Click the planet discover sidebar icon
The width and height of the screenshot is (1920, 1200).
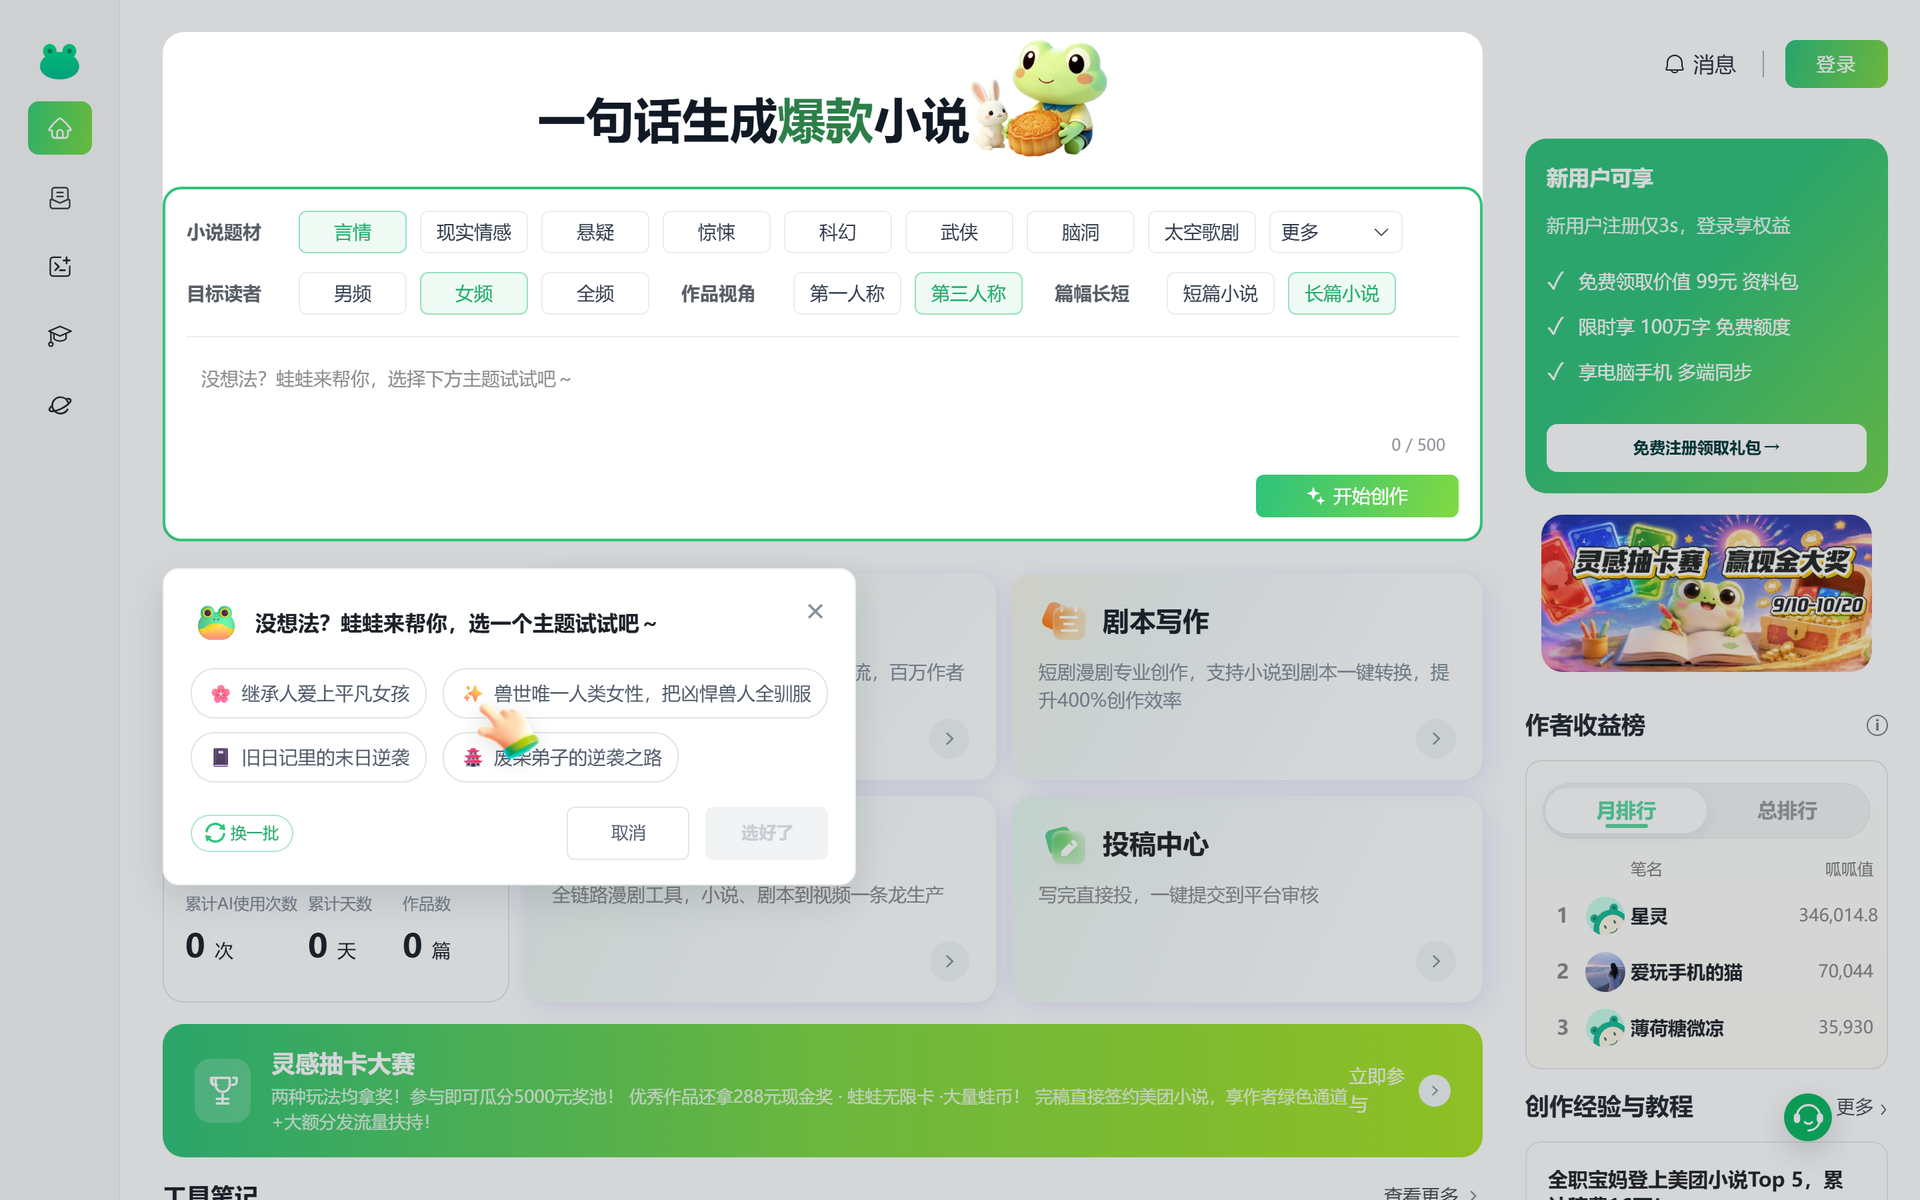[x=60, y=405]
